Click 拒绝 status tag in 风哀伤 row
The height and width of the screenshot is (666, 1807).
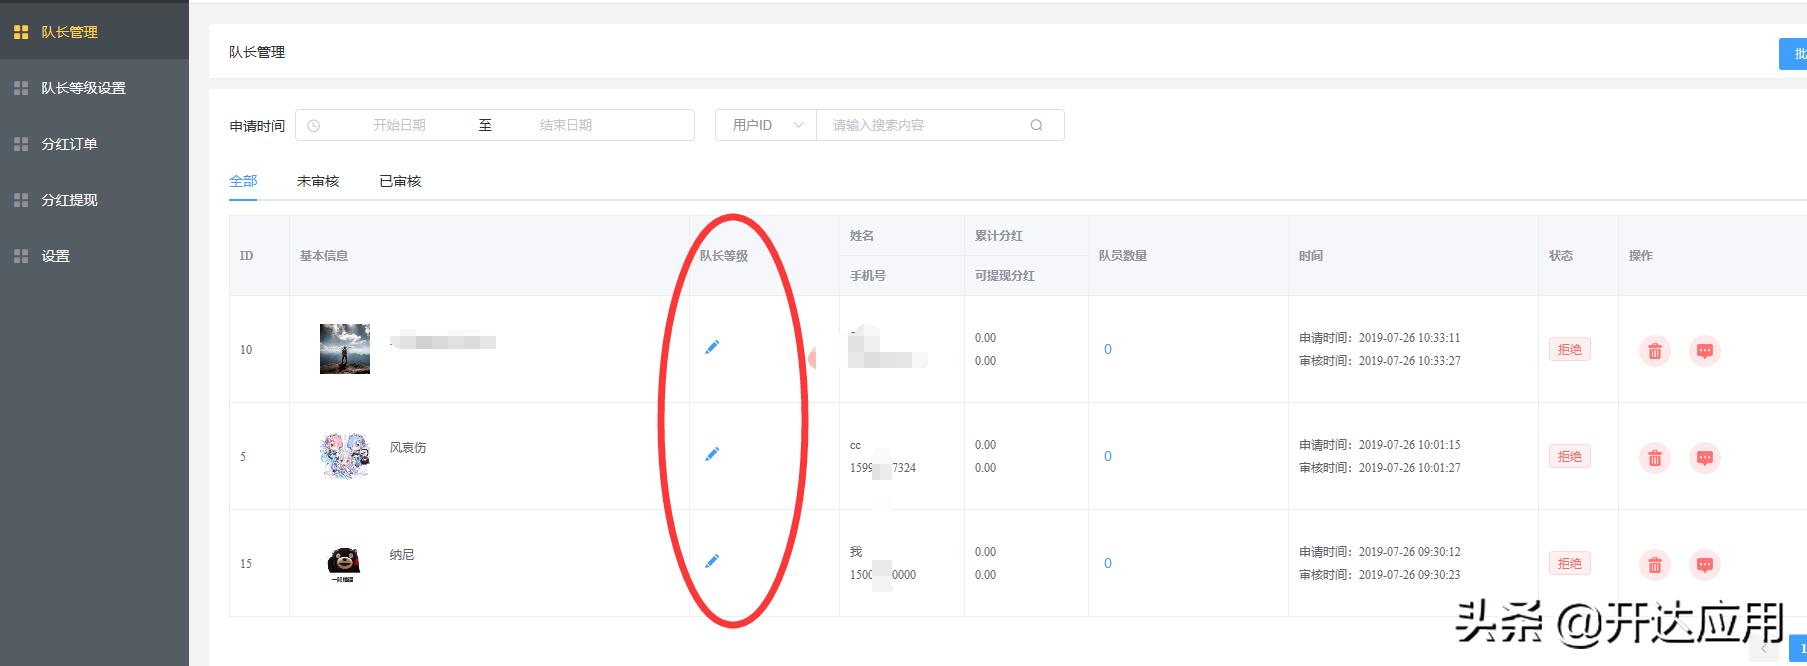(x=1569, y=456)
